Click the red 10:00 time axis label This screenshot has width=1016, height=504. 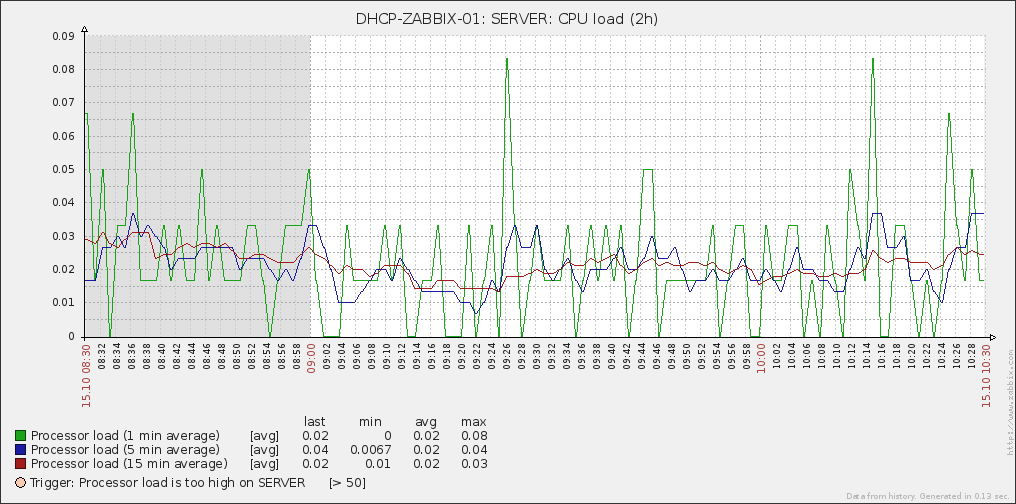pyautogui.click(x=762, y=356)
